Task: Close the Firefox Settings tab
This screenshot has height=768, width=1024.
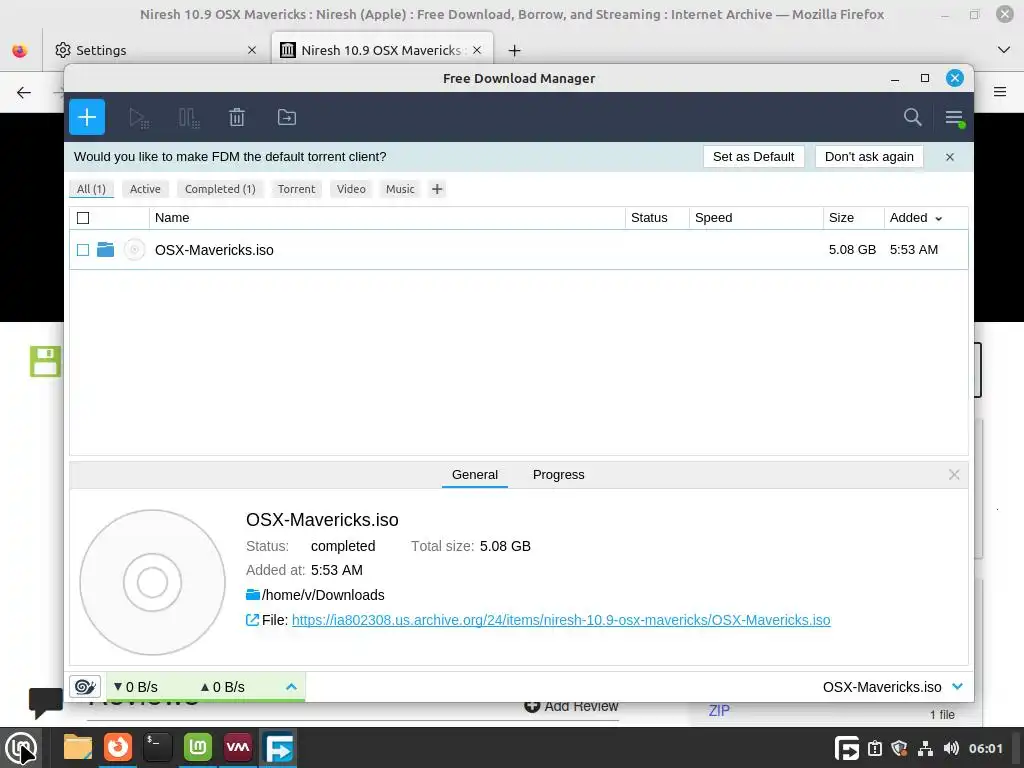Action: (252, 50)
